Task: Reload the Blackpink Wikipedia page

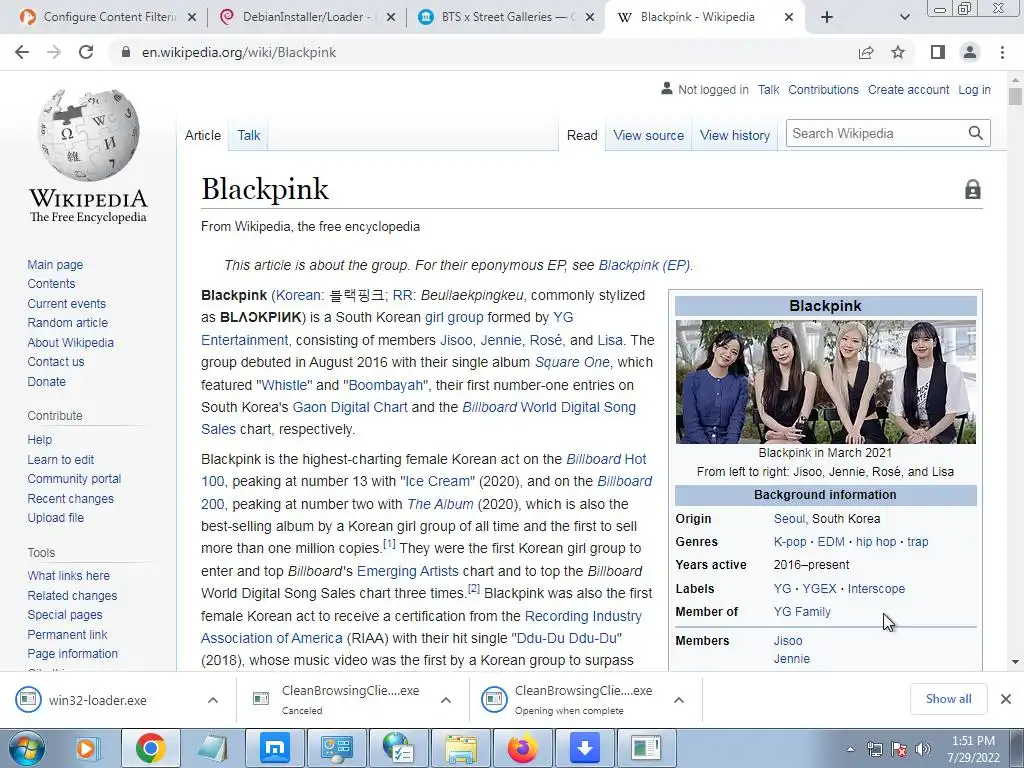Action: 86,52
